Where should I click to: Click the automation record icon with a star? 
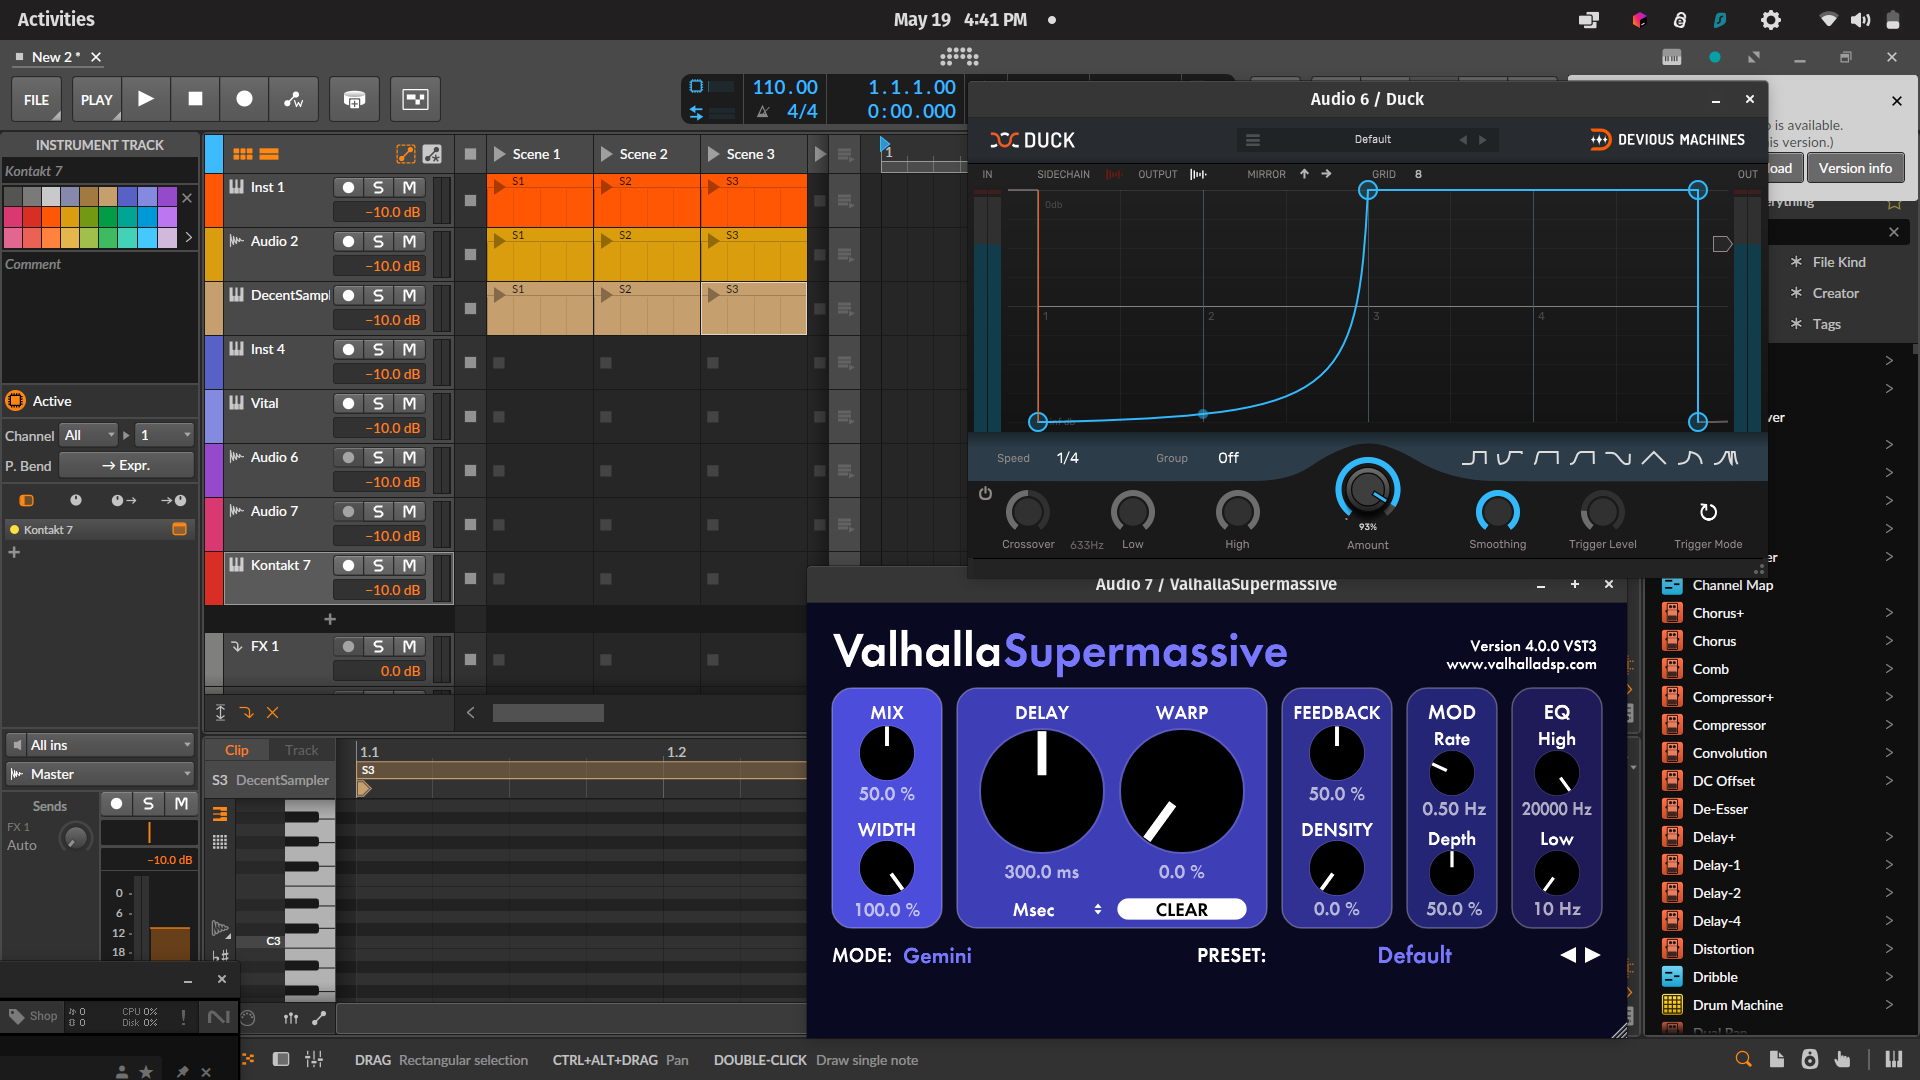point(432,154)
